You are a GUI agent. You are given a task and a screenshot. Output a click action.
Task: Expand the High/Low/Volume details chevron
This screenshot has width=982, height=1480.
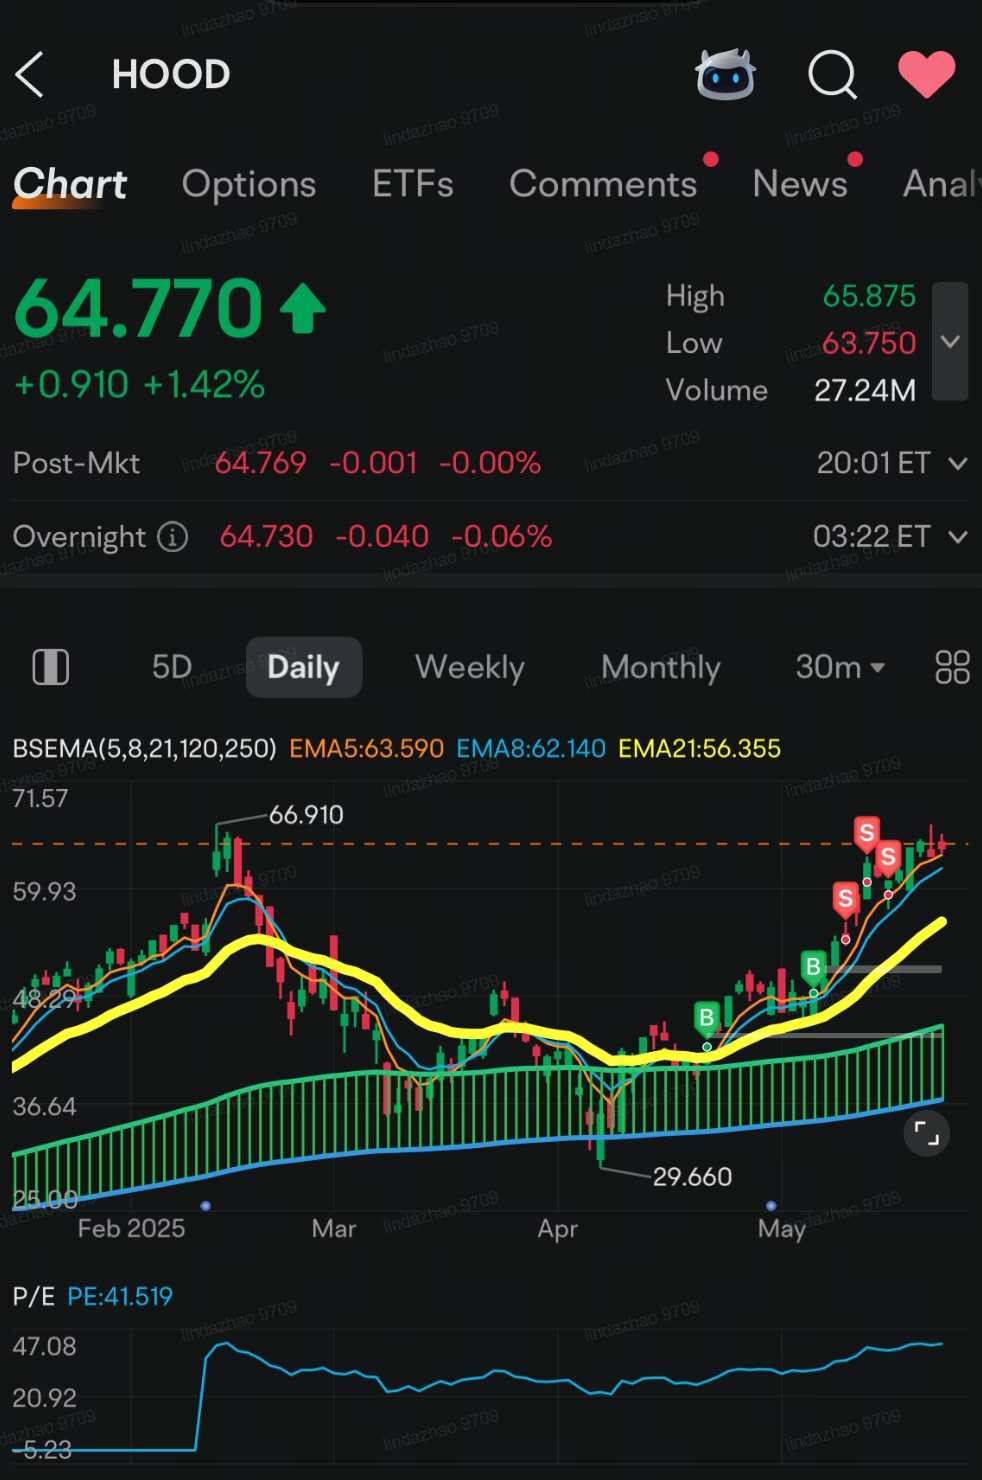pos(950,342)
